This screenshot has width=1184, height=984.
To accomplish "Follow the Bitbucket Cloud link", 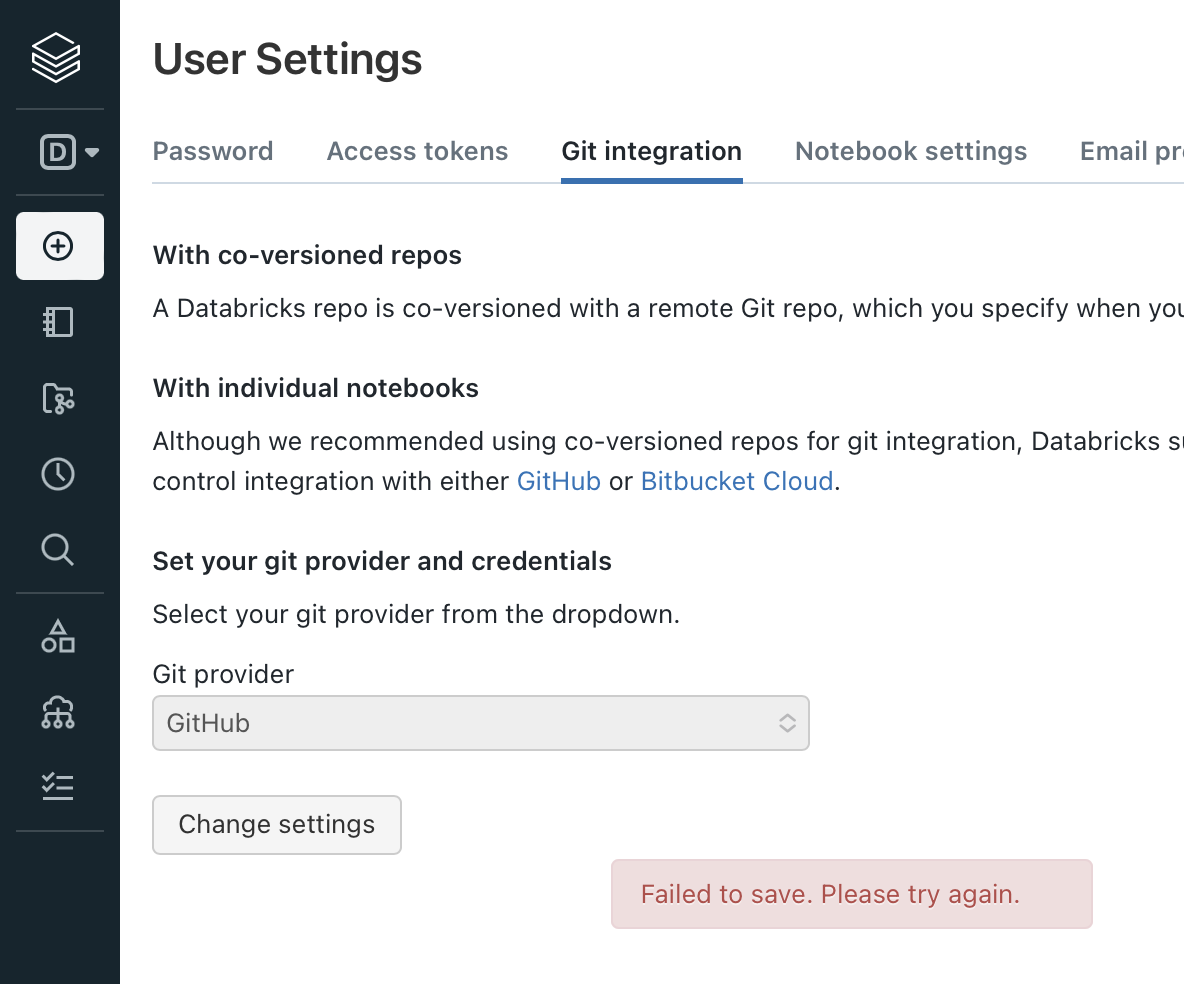I will click(x=737, y=481).
